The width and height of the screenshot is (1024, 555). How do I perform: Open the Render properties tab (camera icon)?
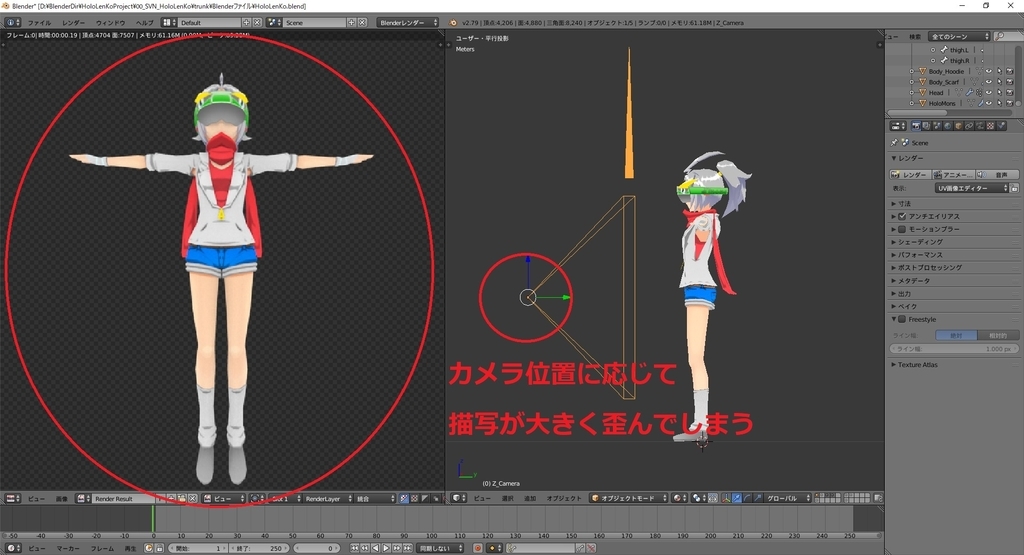pyautogui.click(x=916, y=126)
